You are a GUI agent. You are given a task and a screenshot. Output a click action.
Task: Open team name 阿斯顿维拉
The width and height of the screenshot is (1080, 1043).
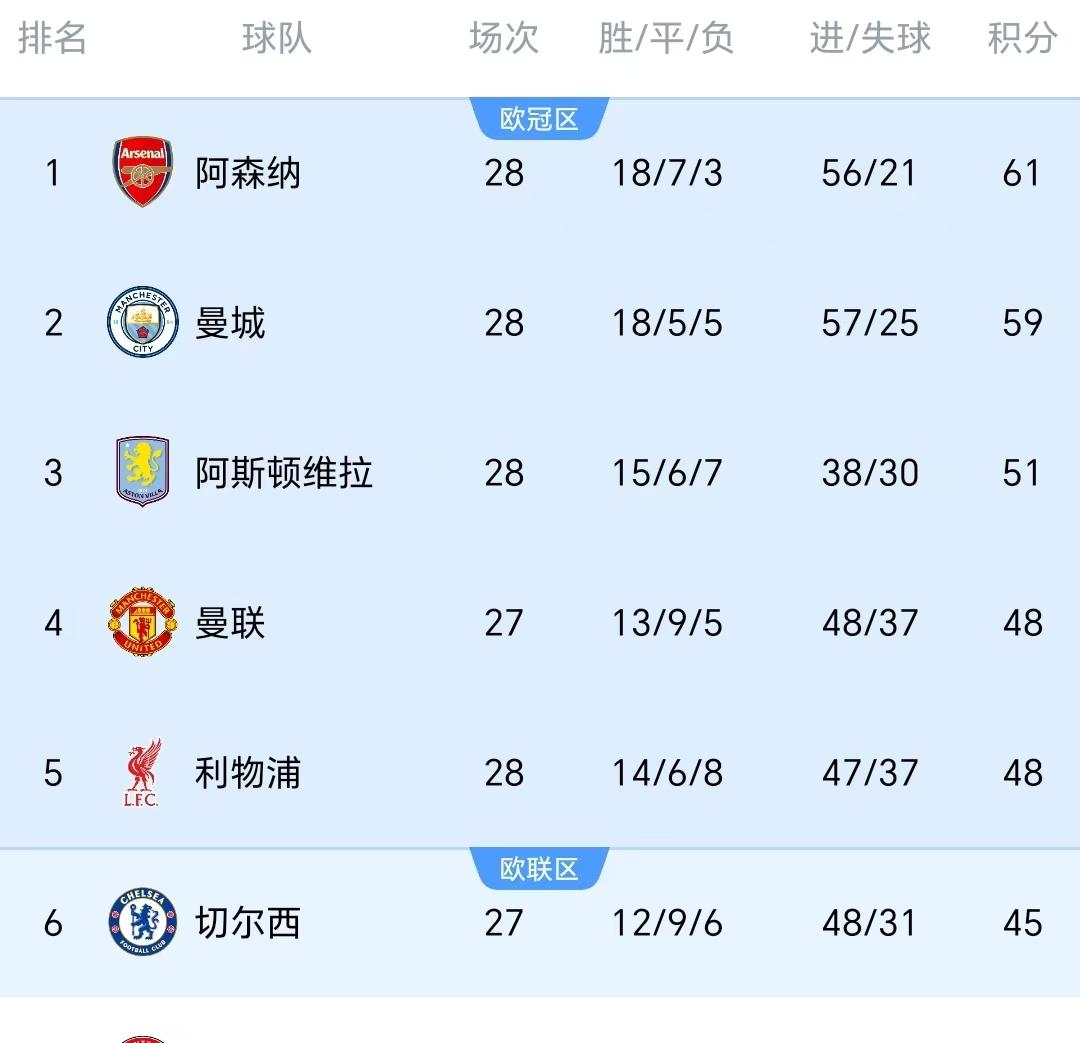pos(284,473)
